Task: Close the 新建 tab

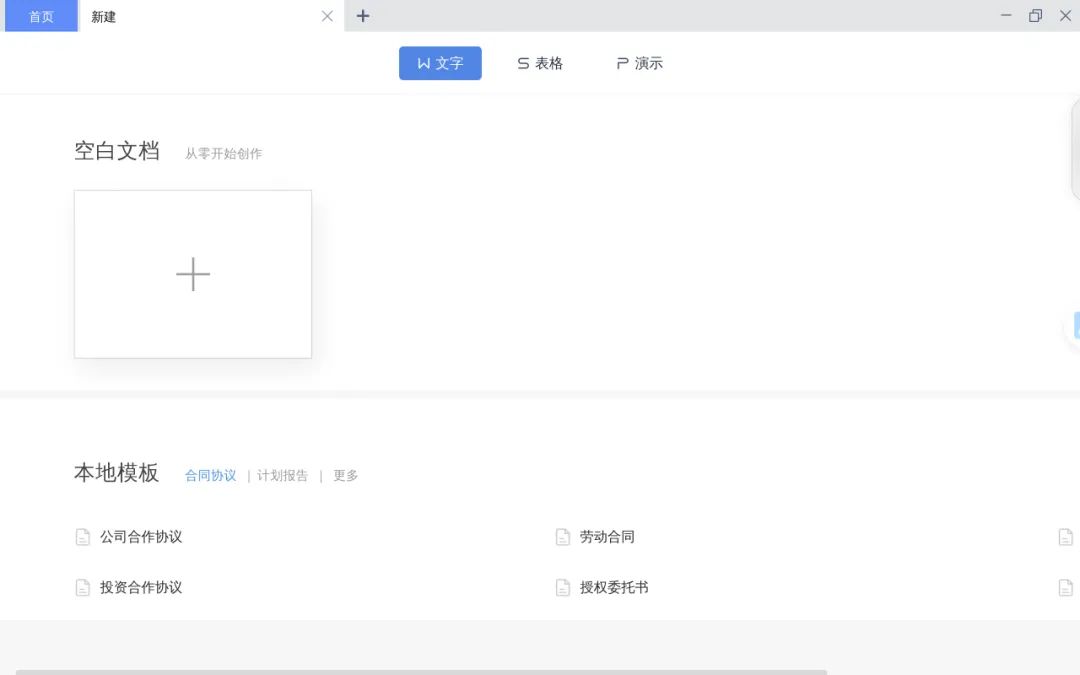Action: tap(326, 17)
